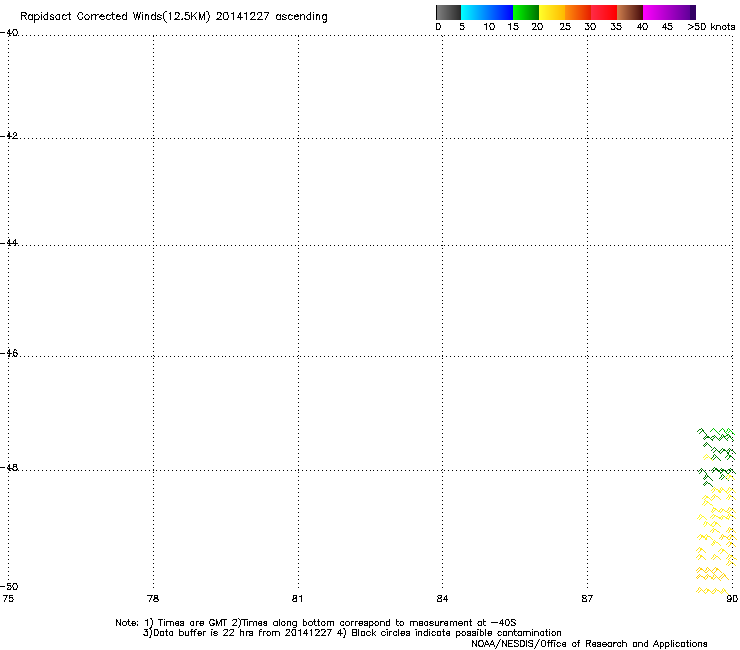This screenshot has width=740, height=650.
Task: Click the latitude label '-48'
Action: [x=9, y=467]
